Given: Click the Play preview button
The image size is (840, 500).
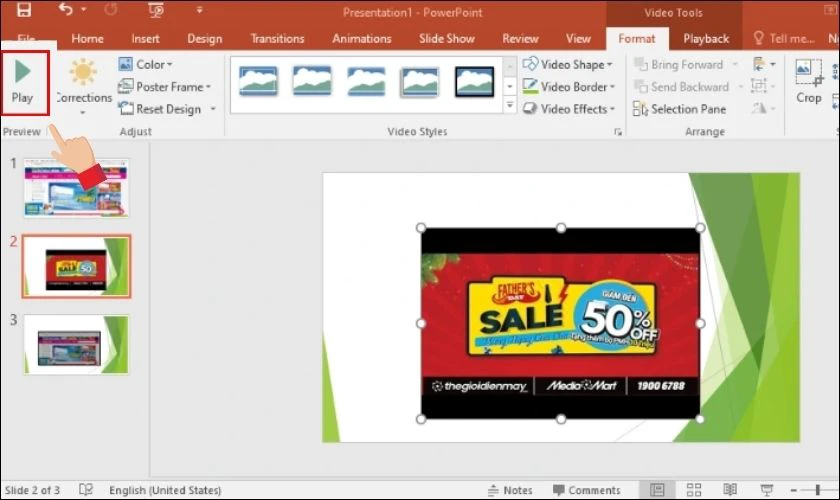Looking at the screenshot, I should (23, 83).
